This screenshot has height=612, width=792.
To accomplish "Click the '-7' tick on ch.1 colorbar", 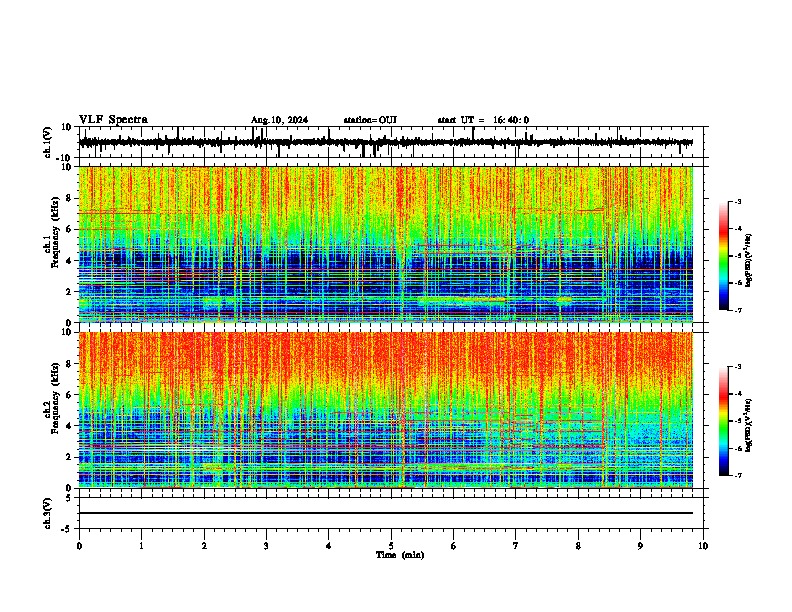I will point(738,310).
